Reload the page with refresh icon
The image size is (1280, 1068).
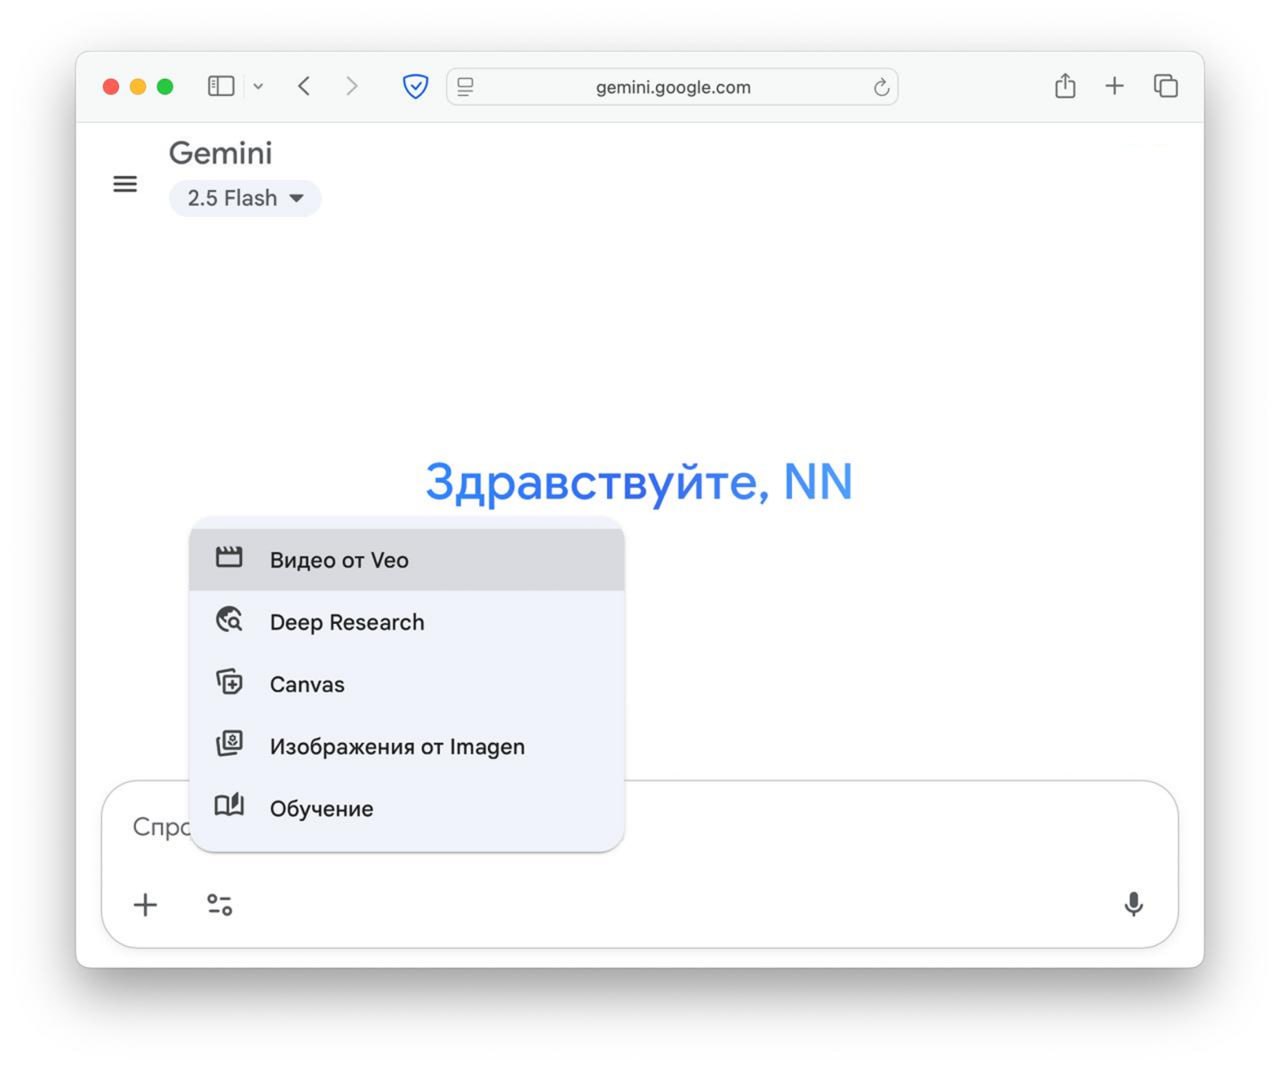click(x=881, y=87)
